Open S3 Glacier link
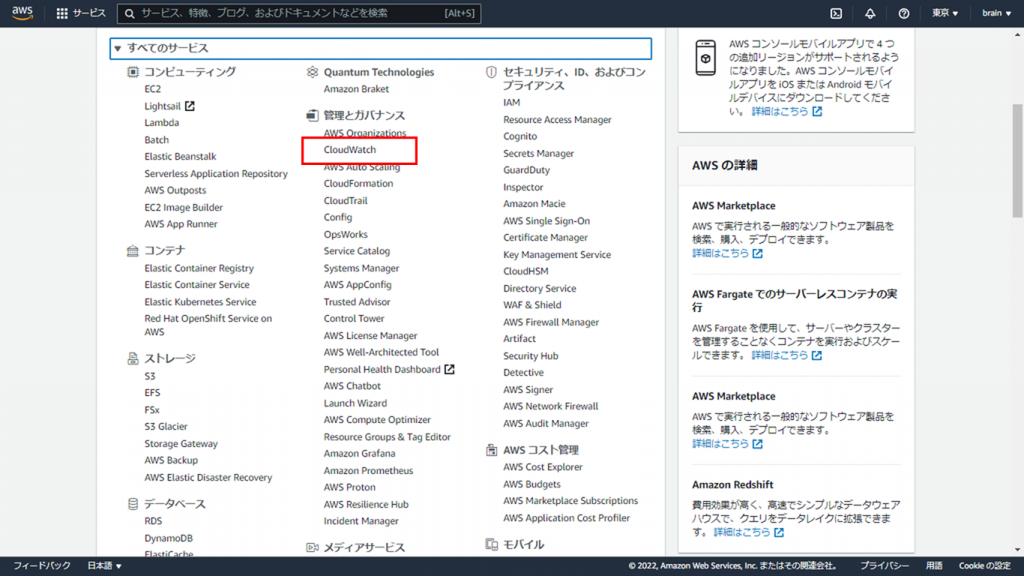 (166, 426)
